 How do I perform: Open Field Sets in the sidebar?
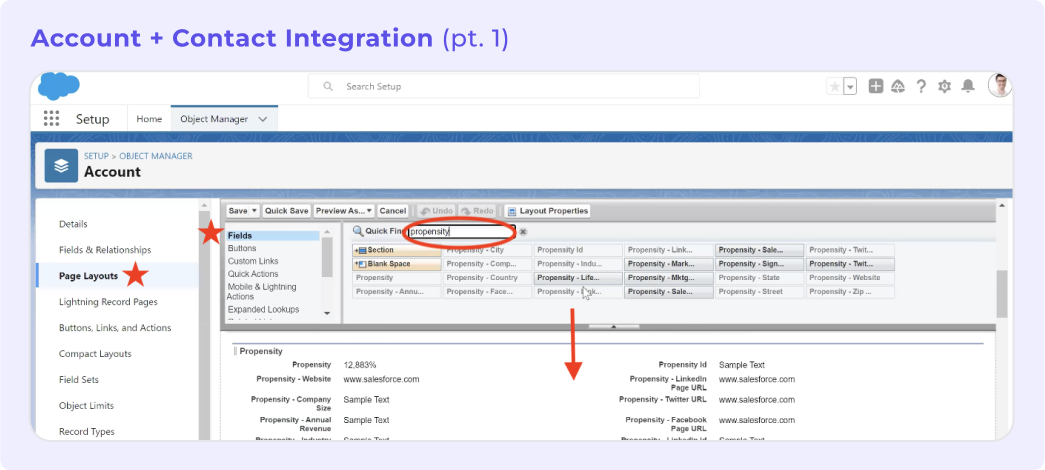(x=79, y=380)
